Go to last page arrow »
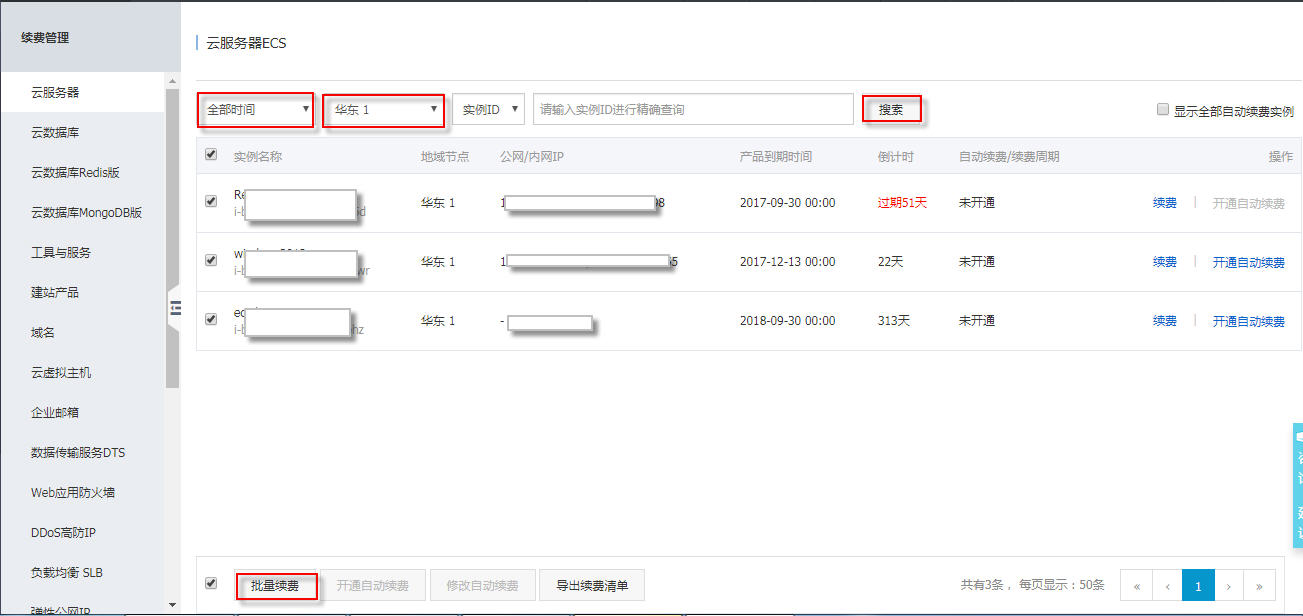 1260,585
